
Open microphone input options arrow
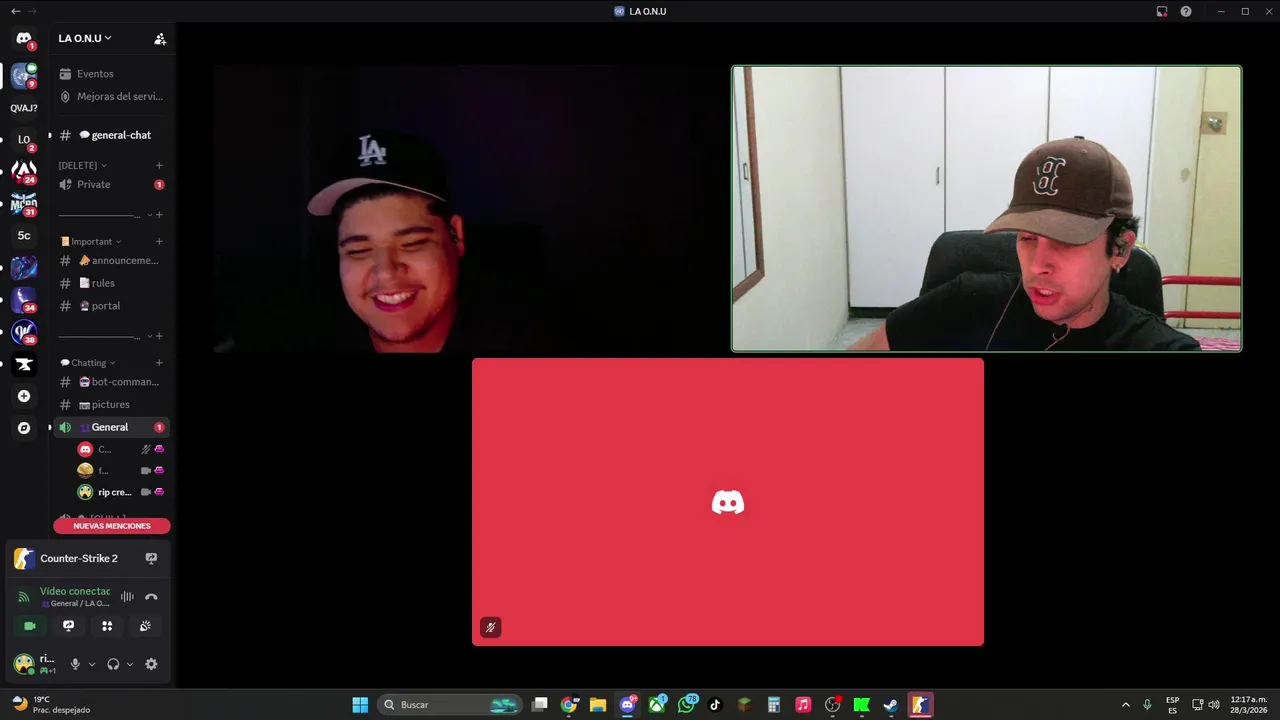coord(92,664)
